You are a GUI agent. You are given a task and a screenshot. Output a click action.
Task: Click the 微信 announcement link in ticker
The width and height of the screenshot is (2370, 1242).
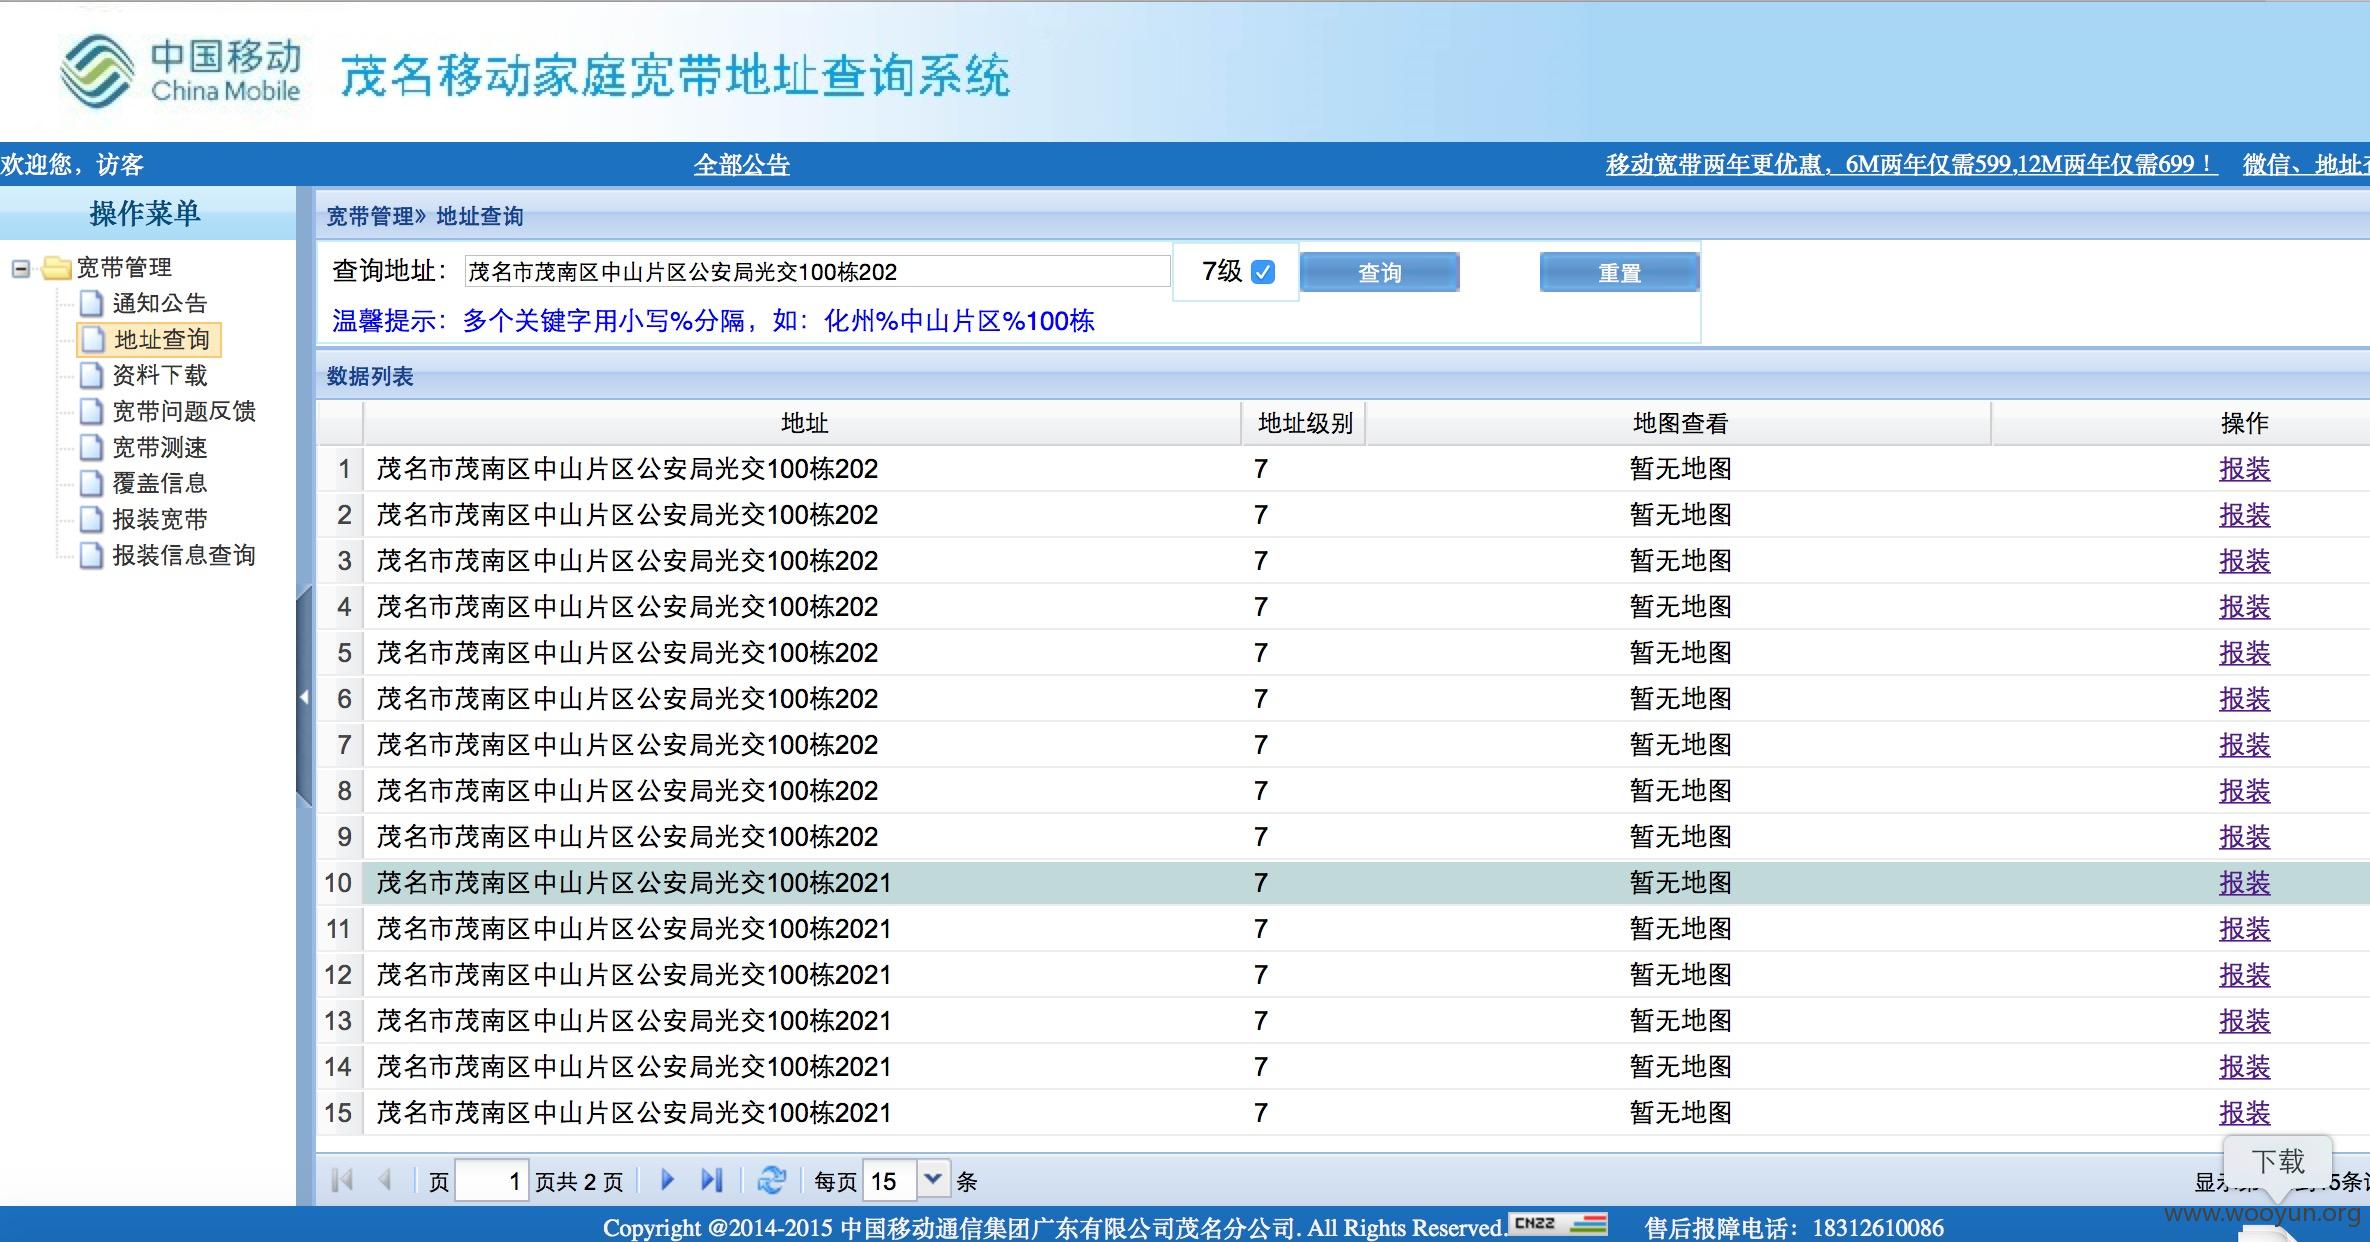pos(2305,164)
